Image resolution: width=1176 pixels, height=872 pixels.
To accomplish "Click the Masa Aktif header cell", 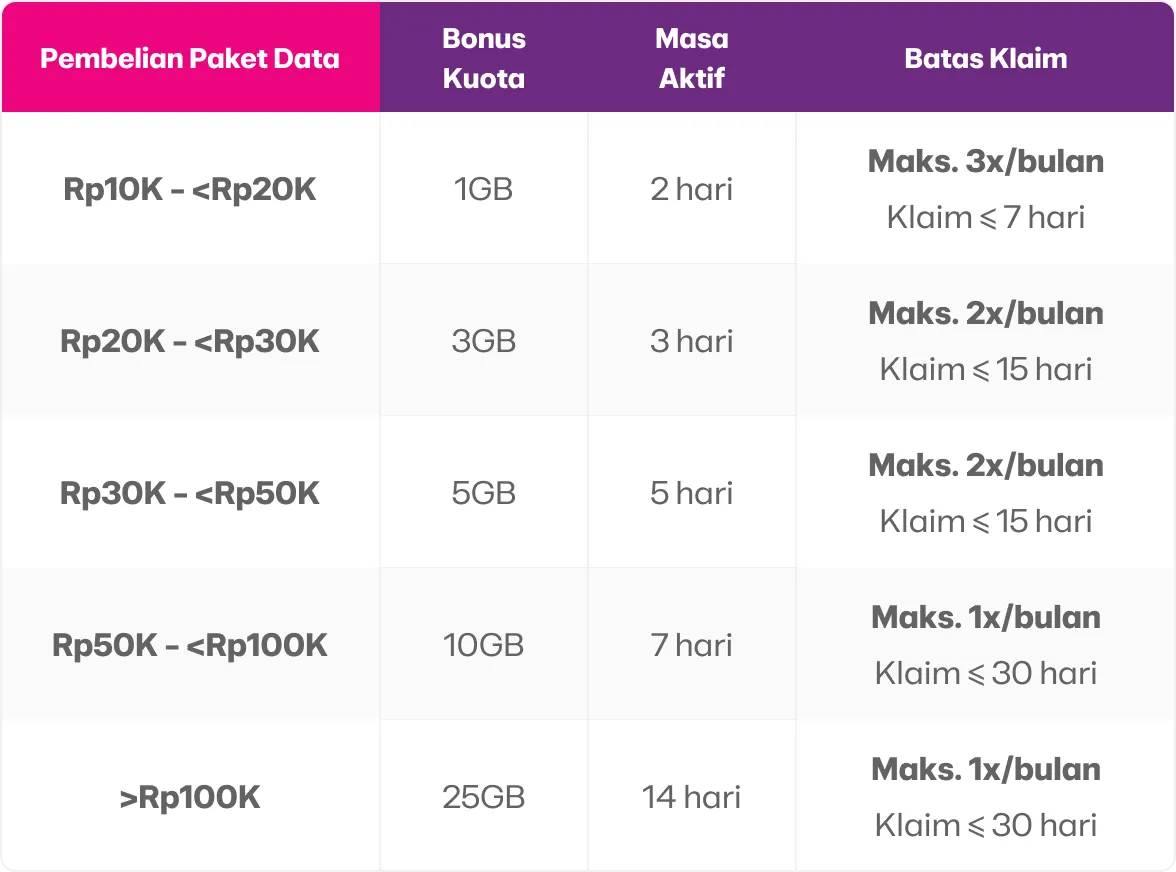I will pyautogui.click(x=692, y=58).
